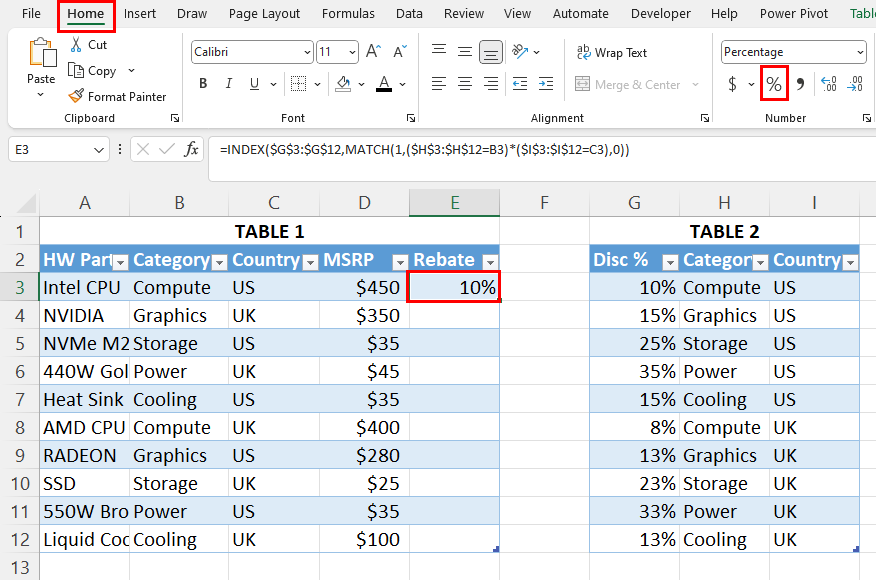Increase font size with the larger A icon

[x=373, y=52]
